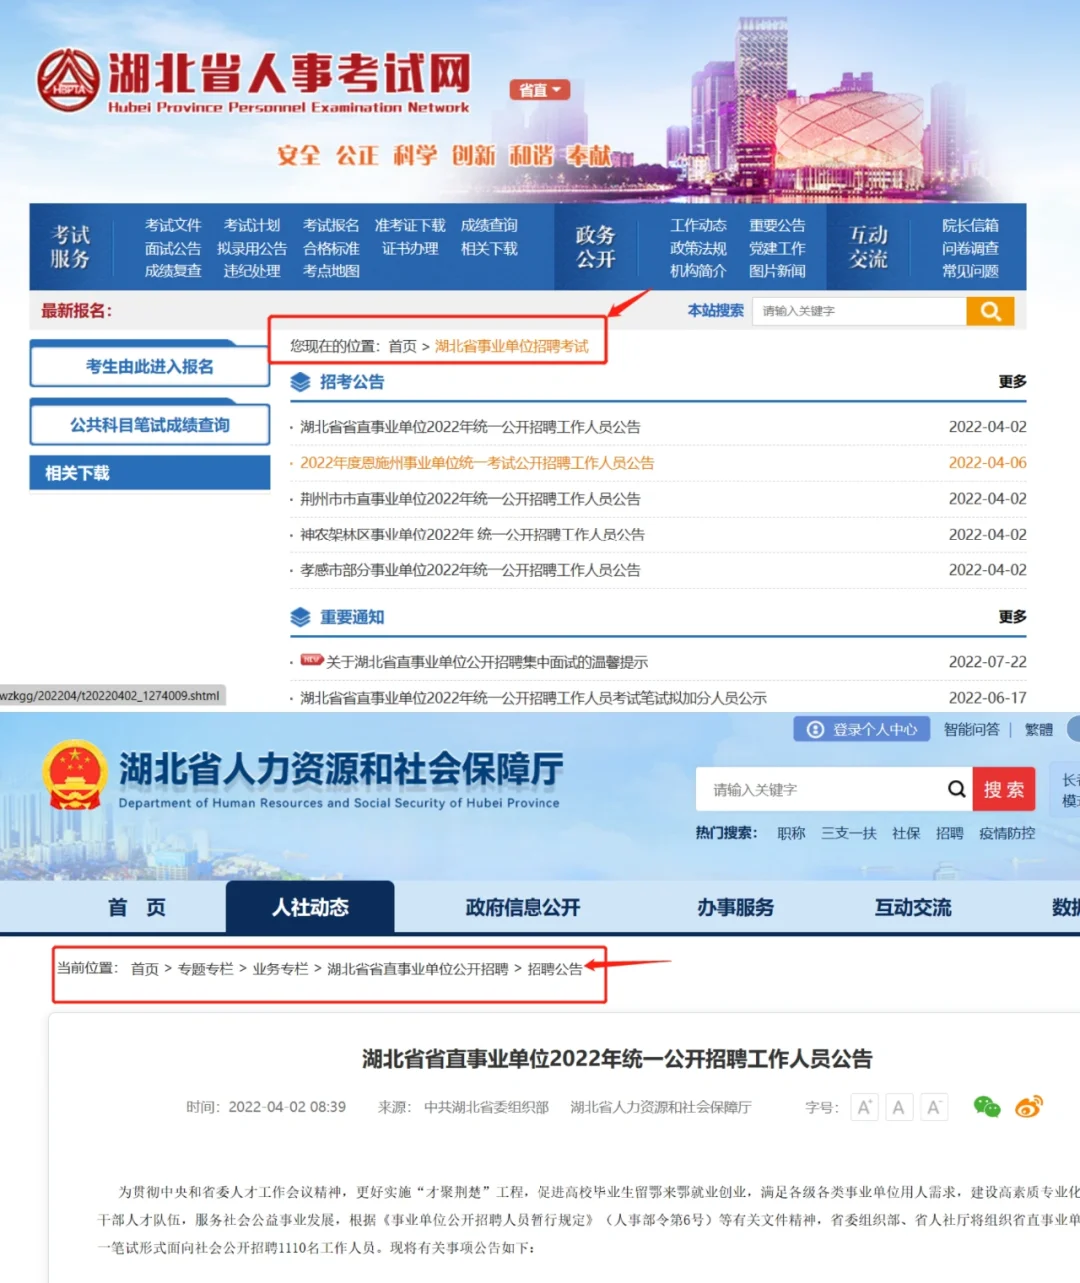Open the 省直 region dropdown
1080x1283 pixels.
540,90
